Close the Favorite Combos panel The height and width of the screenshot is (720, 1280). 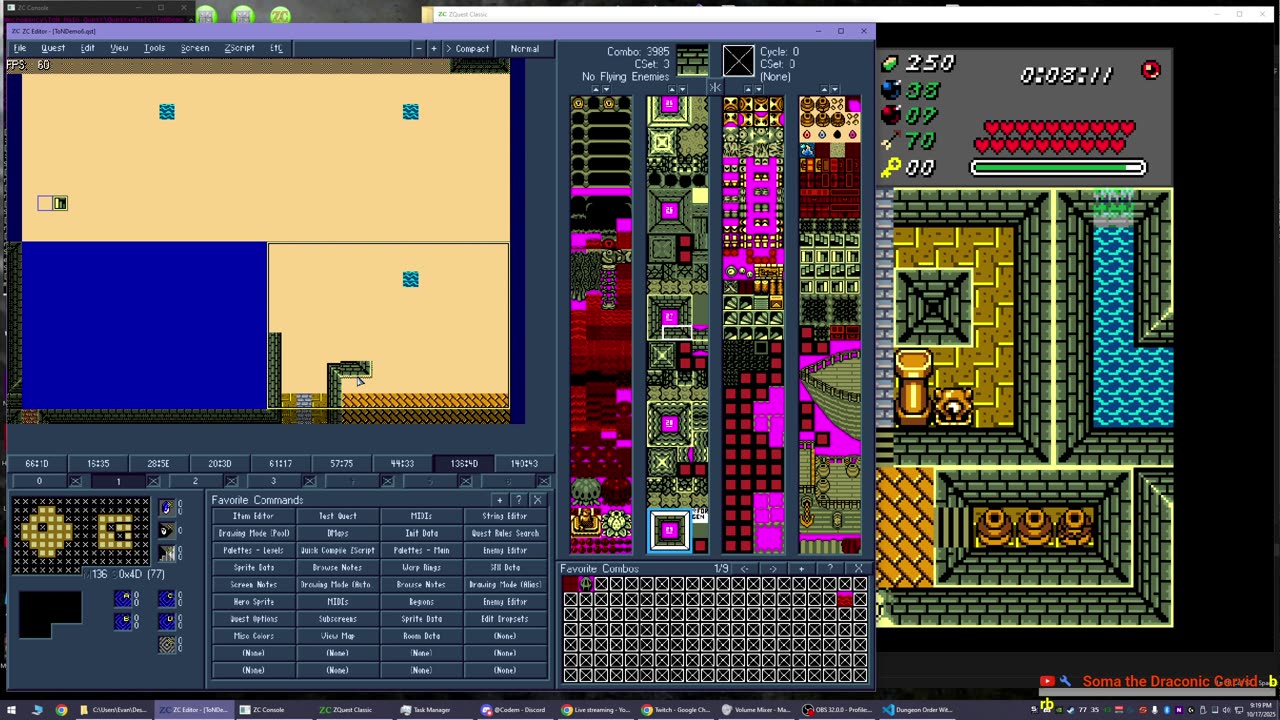[x=858, y=569]
